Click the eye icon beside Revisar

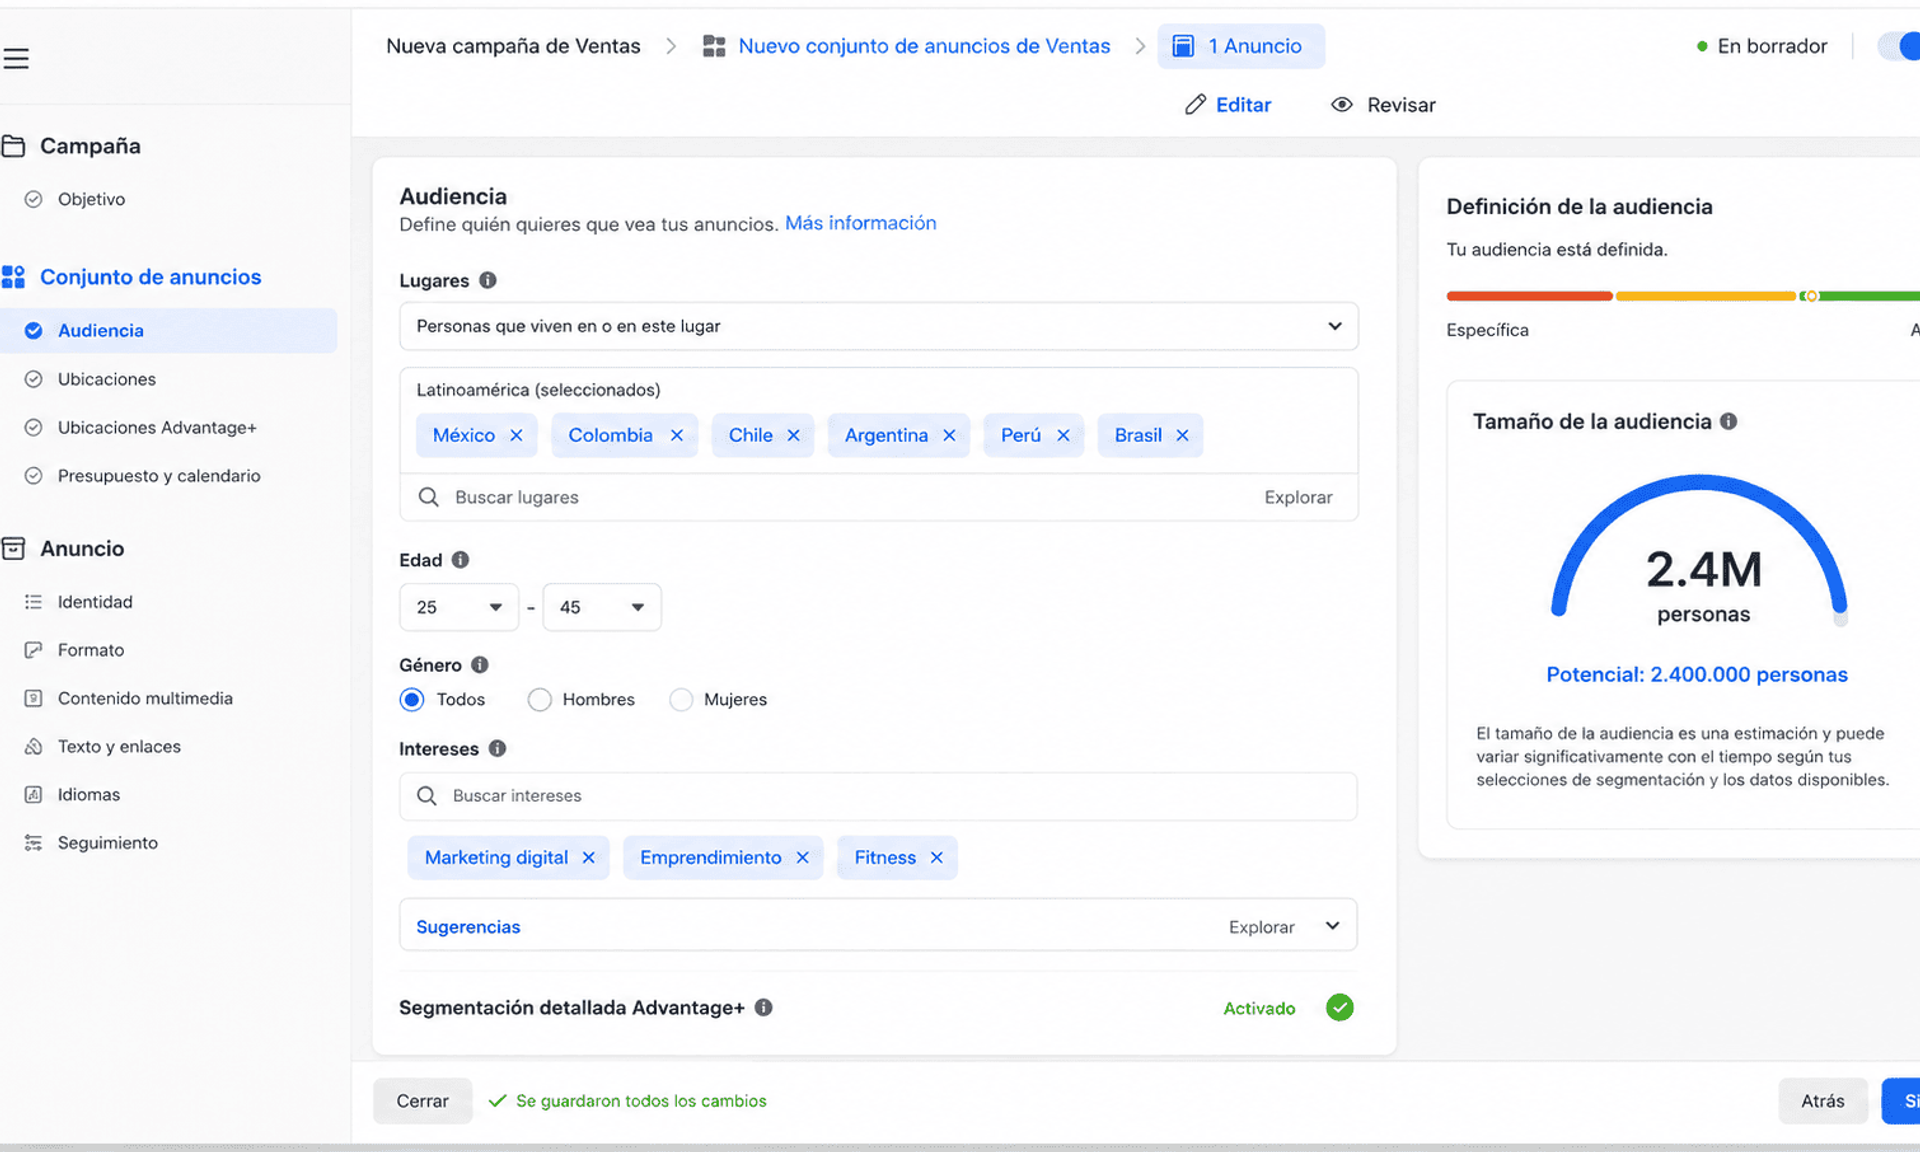click(1342, 105)
